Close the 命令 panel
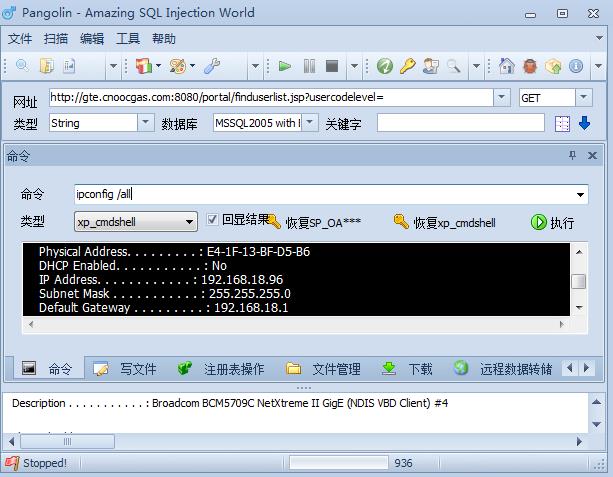This screenshot has height=477, width=613. [x=592, y=155]
